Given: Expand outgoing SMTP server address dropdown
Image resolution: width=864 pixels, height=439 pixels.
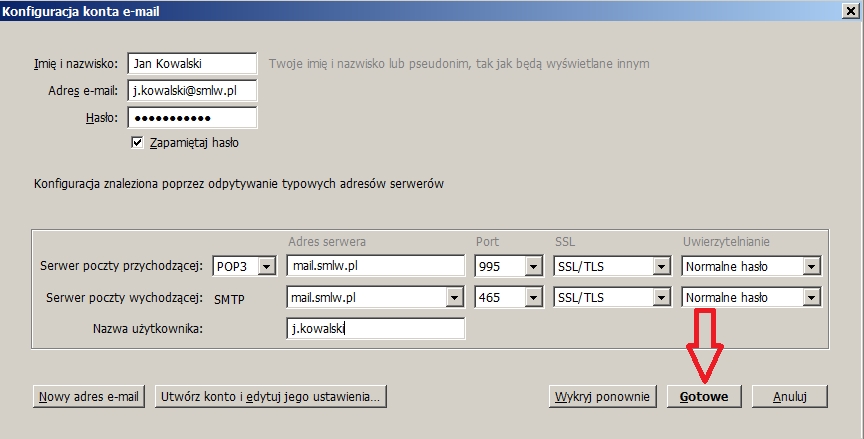Looking at the screenshot, I should pos(456,297).
